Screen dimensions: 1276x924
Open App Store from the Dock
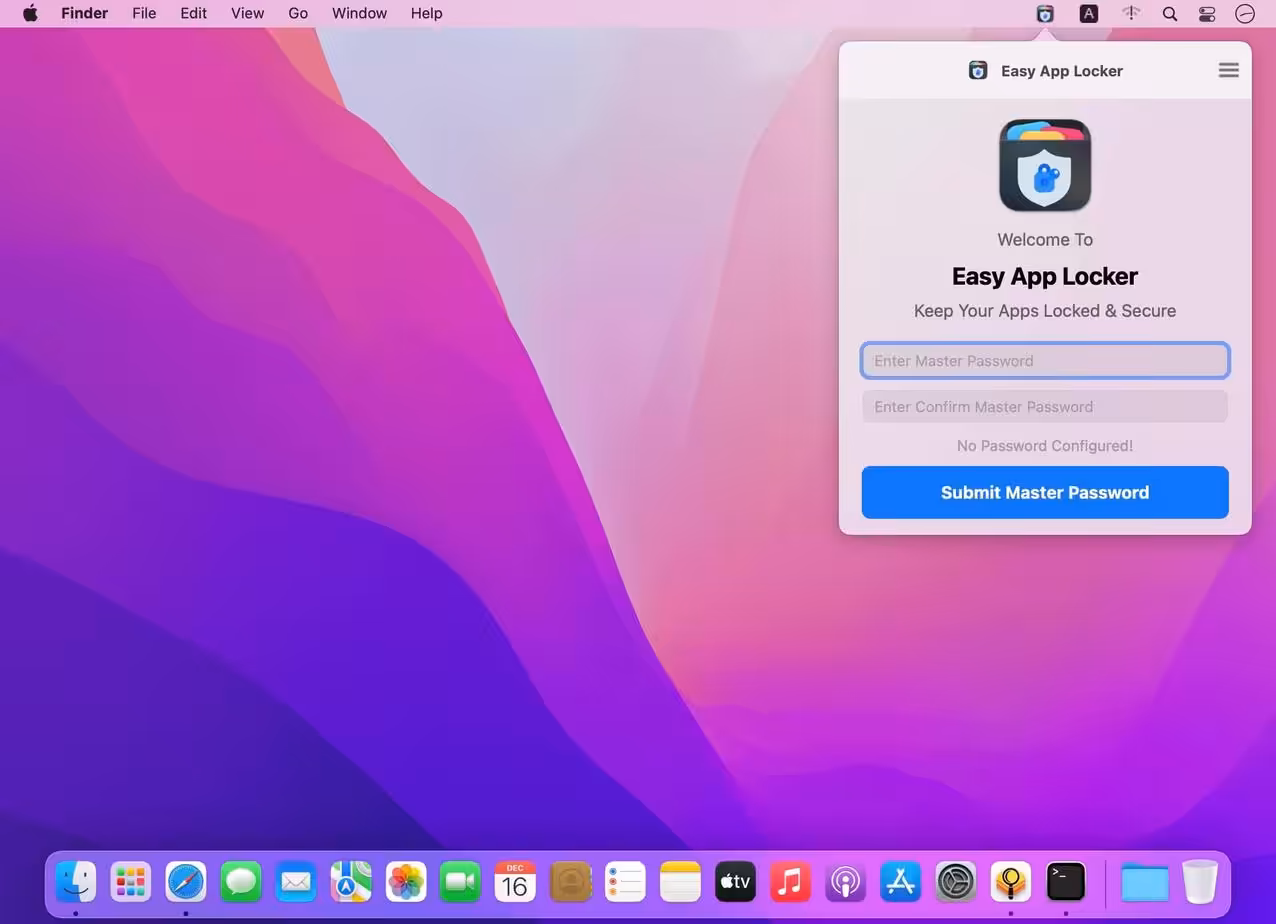(x=900, y=882)
